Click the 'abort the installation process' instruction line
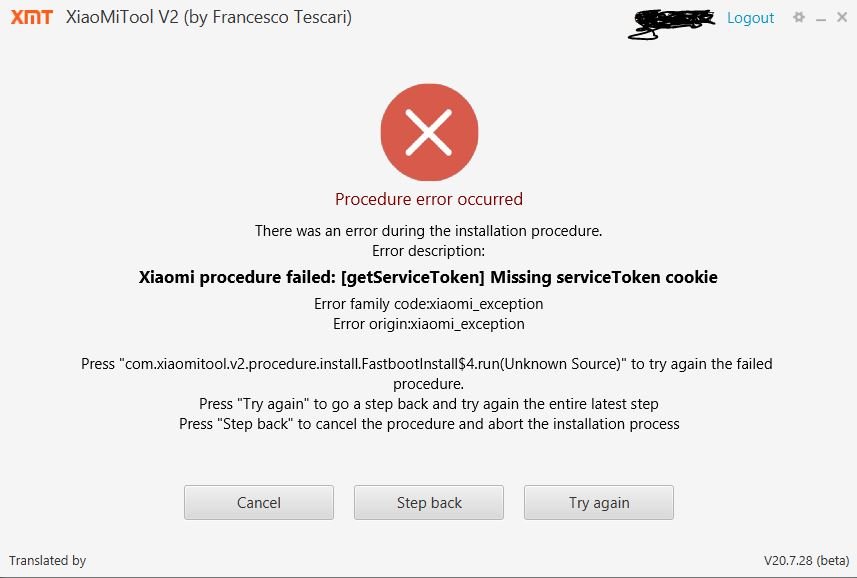Screen dimensions: 857x578 click(x=429, y=424)
